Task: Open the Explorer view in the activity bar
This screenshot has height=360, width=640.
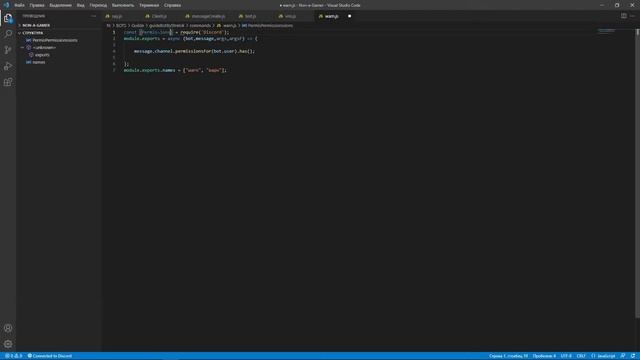Action: click(8, 18)
